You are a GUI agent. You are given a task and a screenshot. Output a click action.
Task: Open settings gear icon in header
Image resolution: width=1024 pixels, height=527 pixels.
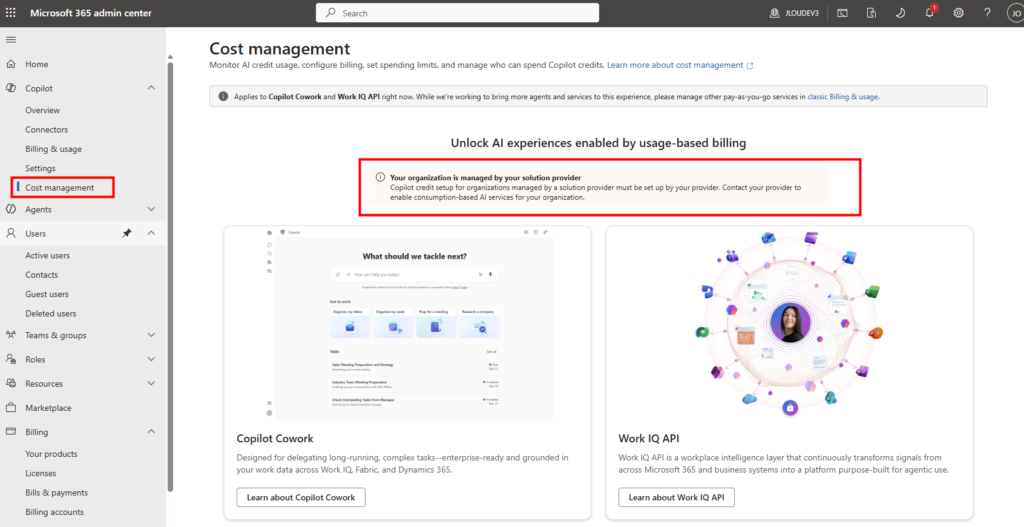[958, 13]
